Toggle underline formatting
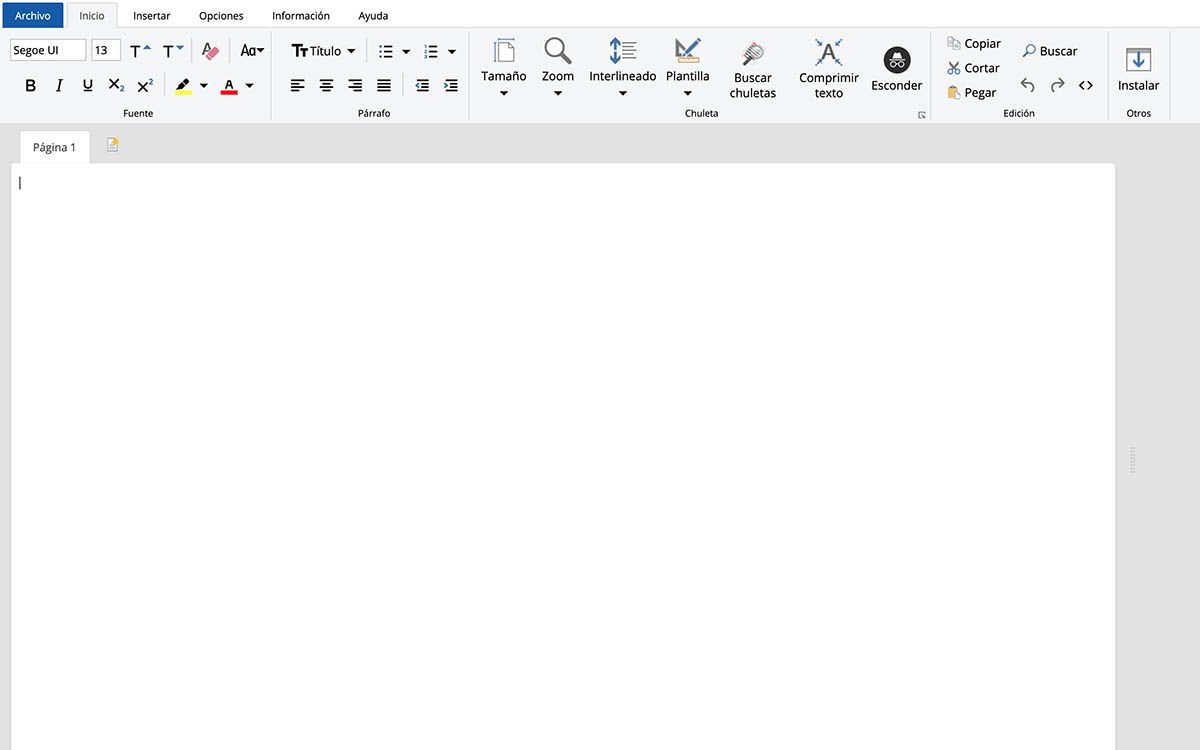 [87, 86]
